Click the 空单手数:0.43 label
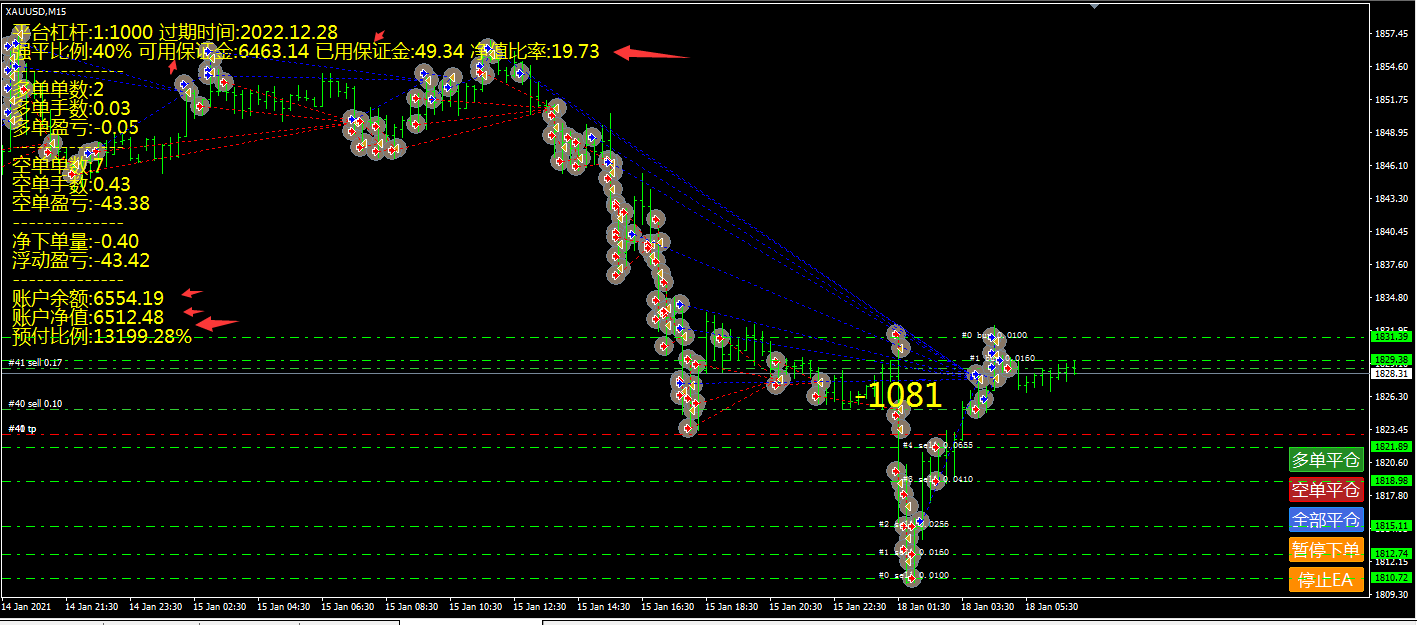 [71, 184]
